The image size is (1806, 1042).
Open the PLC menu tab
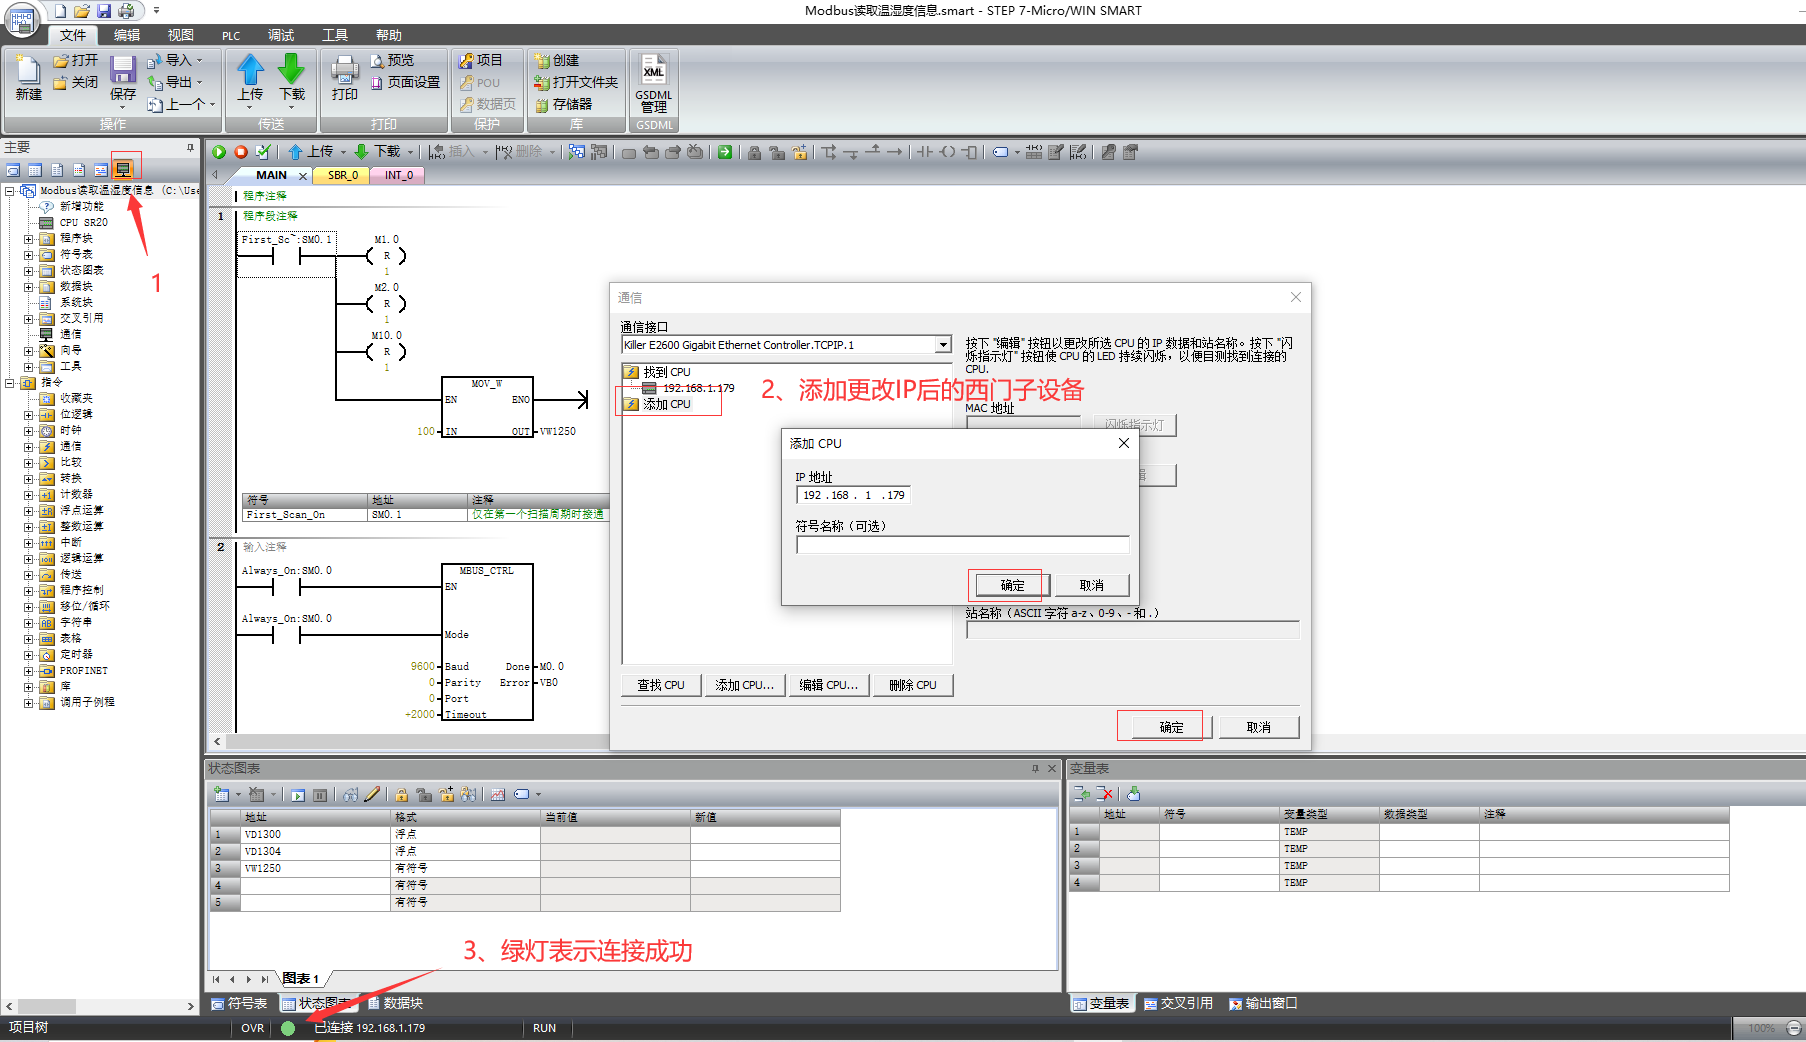[x=231, y=36]
